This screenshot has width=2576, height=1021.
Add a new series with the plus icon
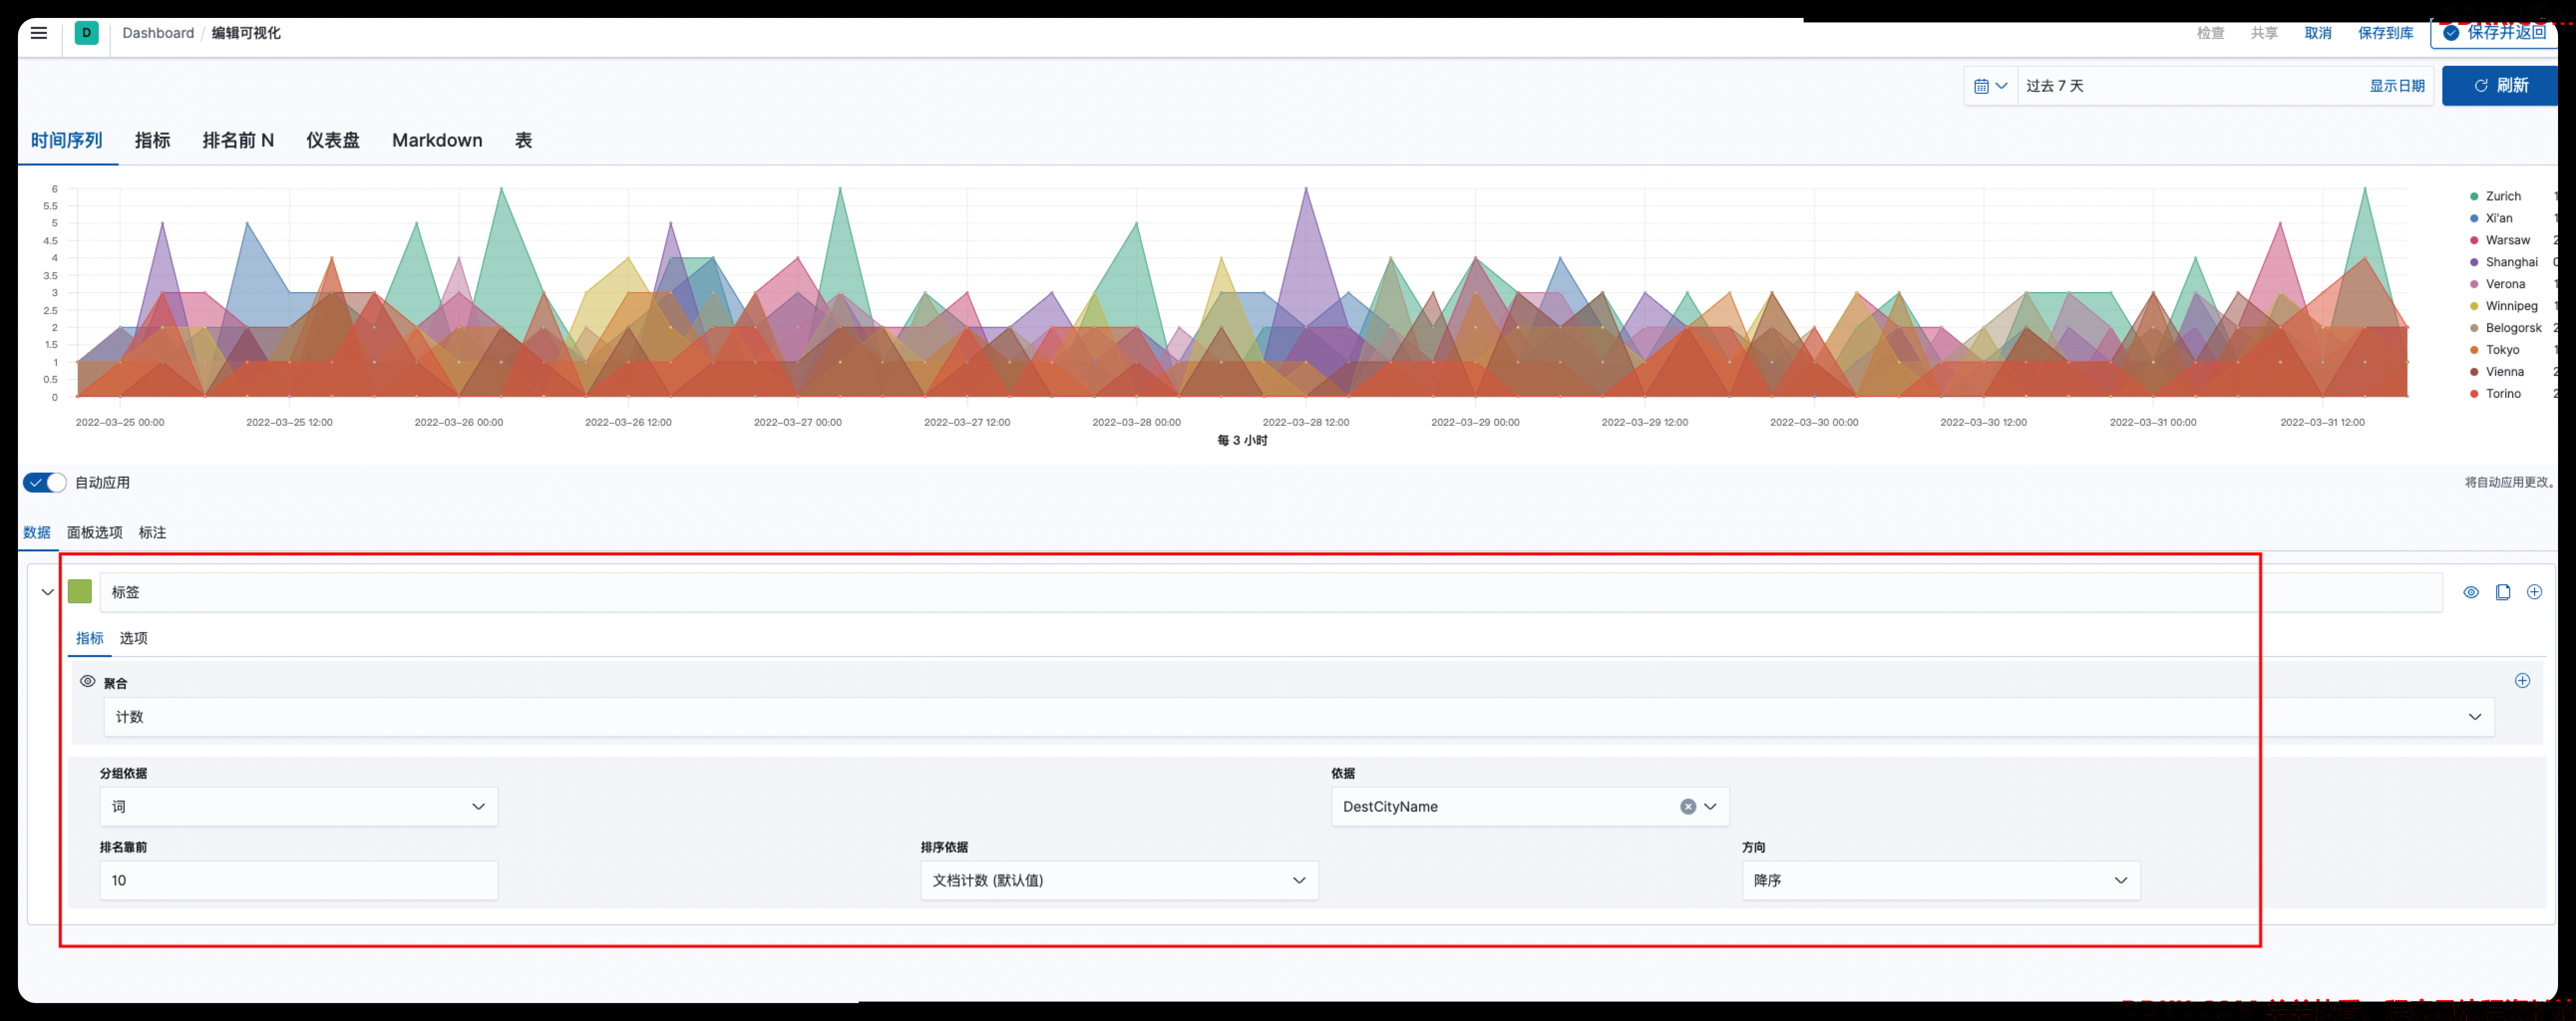[2535, 592]
